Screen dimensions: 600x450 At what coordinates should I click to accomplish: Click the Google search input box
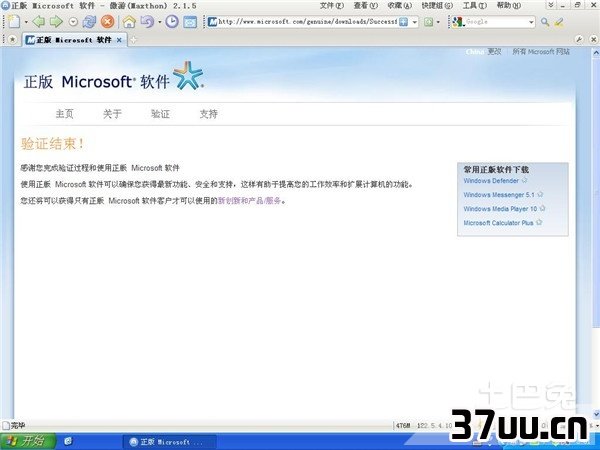496,22
